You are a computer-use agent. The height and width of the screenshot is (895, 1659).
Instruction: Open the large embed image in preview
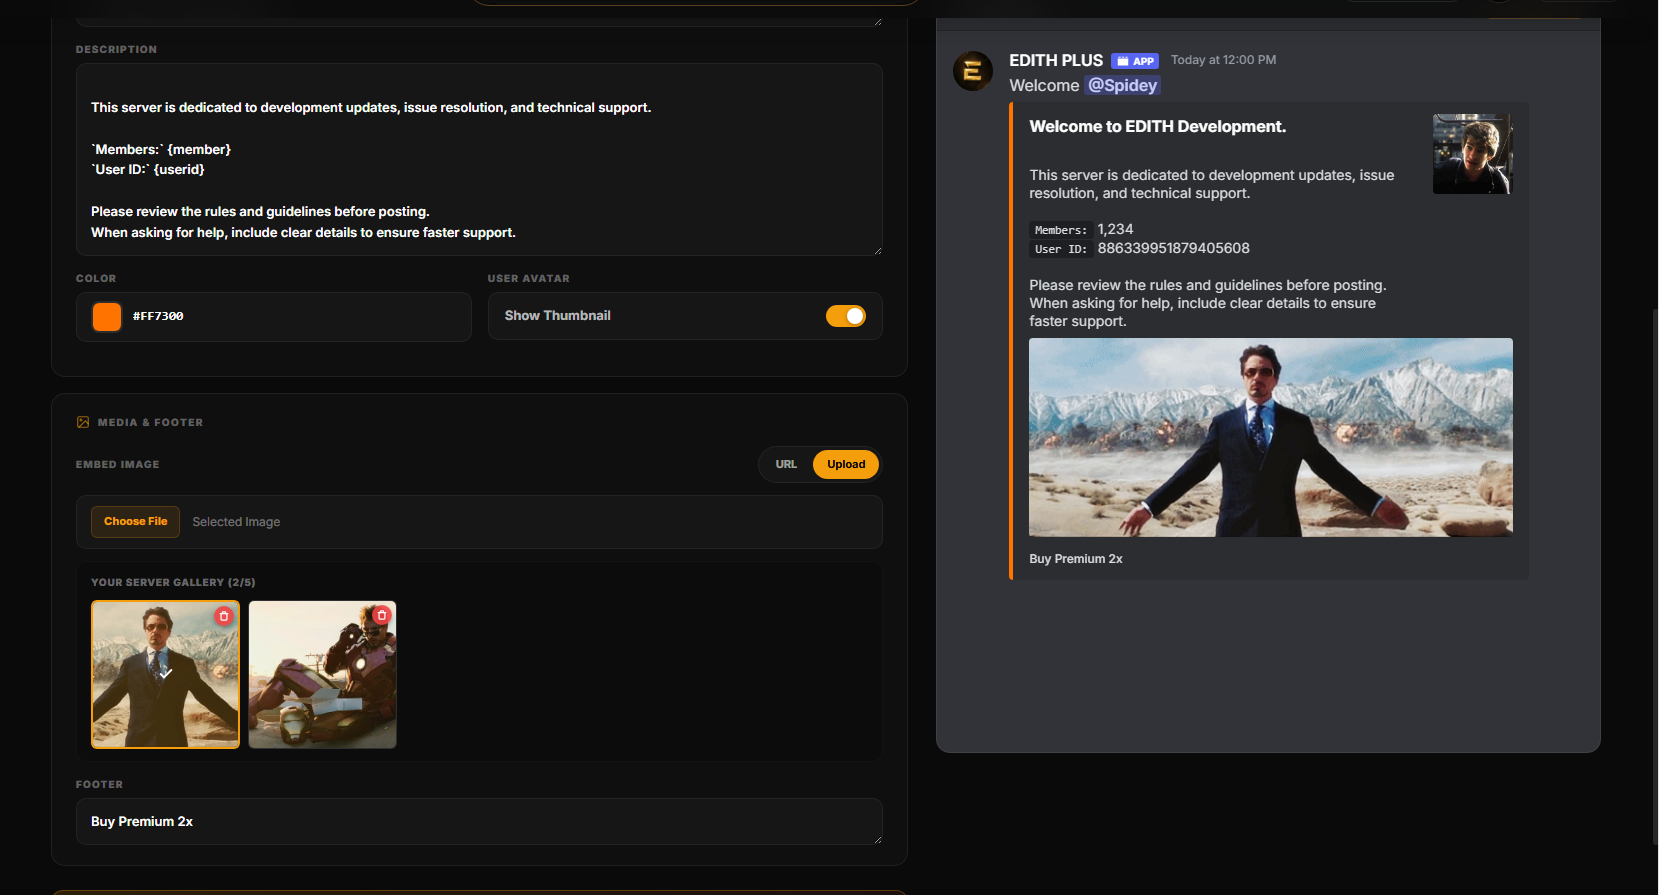[x=1271, y=437]
